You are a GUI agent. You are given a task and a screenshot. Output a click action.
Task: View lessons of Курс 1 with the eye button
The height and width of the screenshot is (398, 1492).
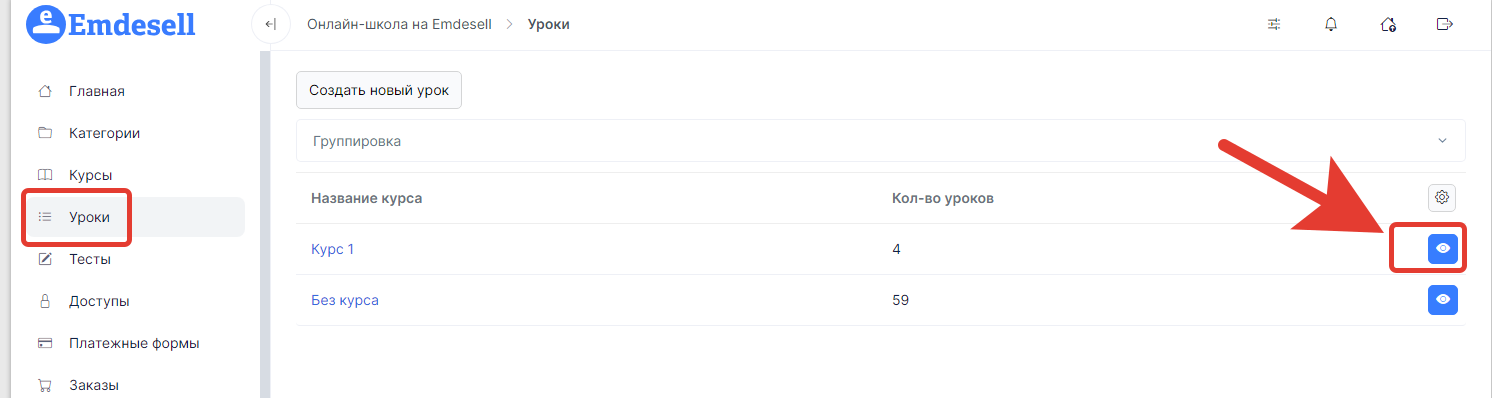click(x=1442, y=248)
